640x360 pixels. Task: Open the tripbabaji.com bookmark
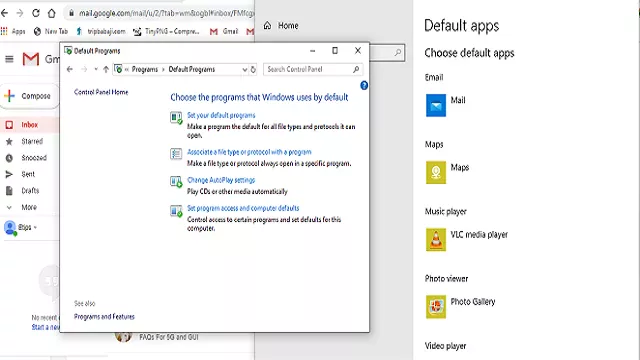click(100, 31)
